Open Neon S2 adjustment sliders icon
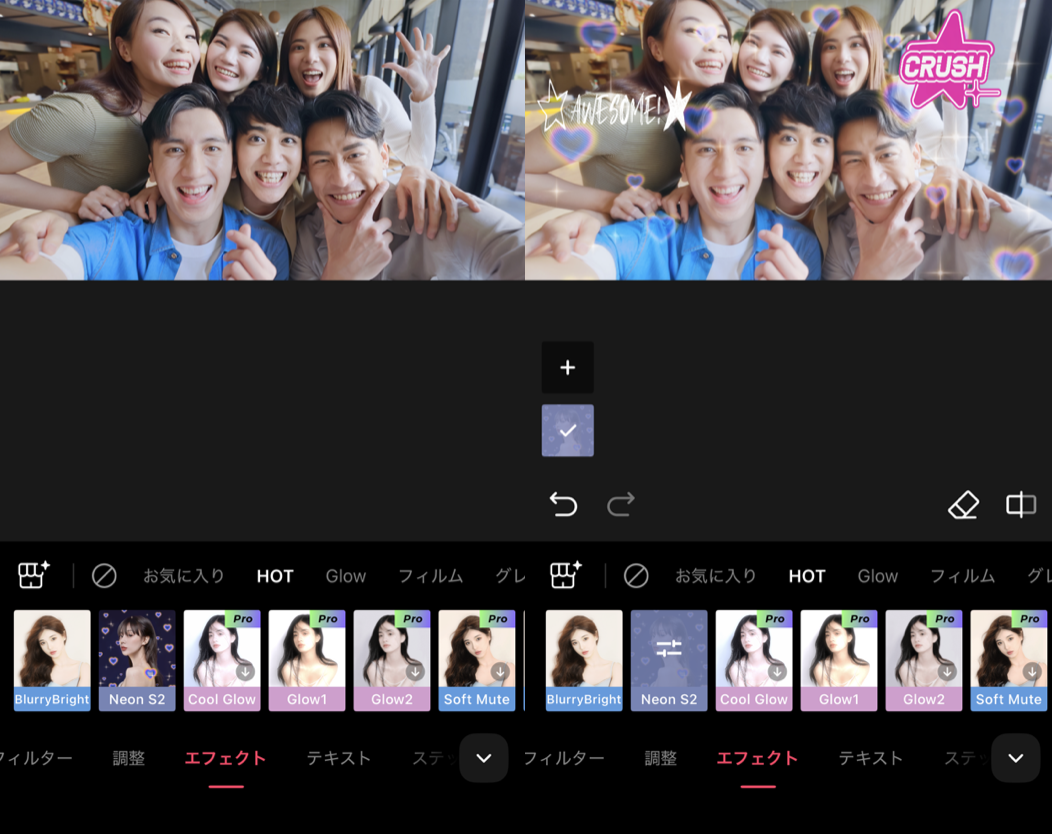Screen dimensions: 1052x834 point(669,650)
